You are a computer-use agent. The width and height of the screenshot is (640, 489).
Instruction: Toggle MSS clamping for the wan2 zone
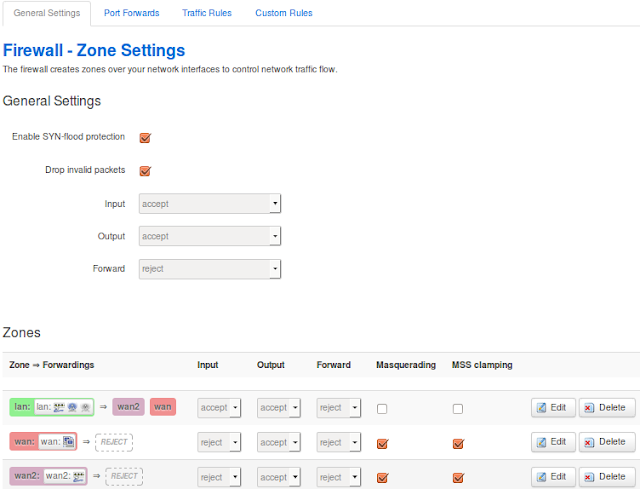click(458, 478)
